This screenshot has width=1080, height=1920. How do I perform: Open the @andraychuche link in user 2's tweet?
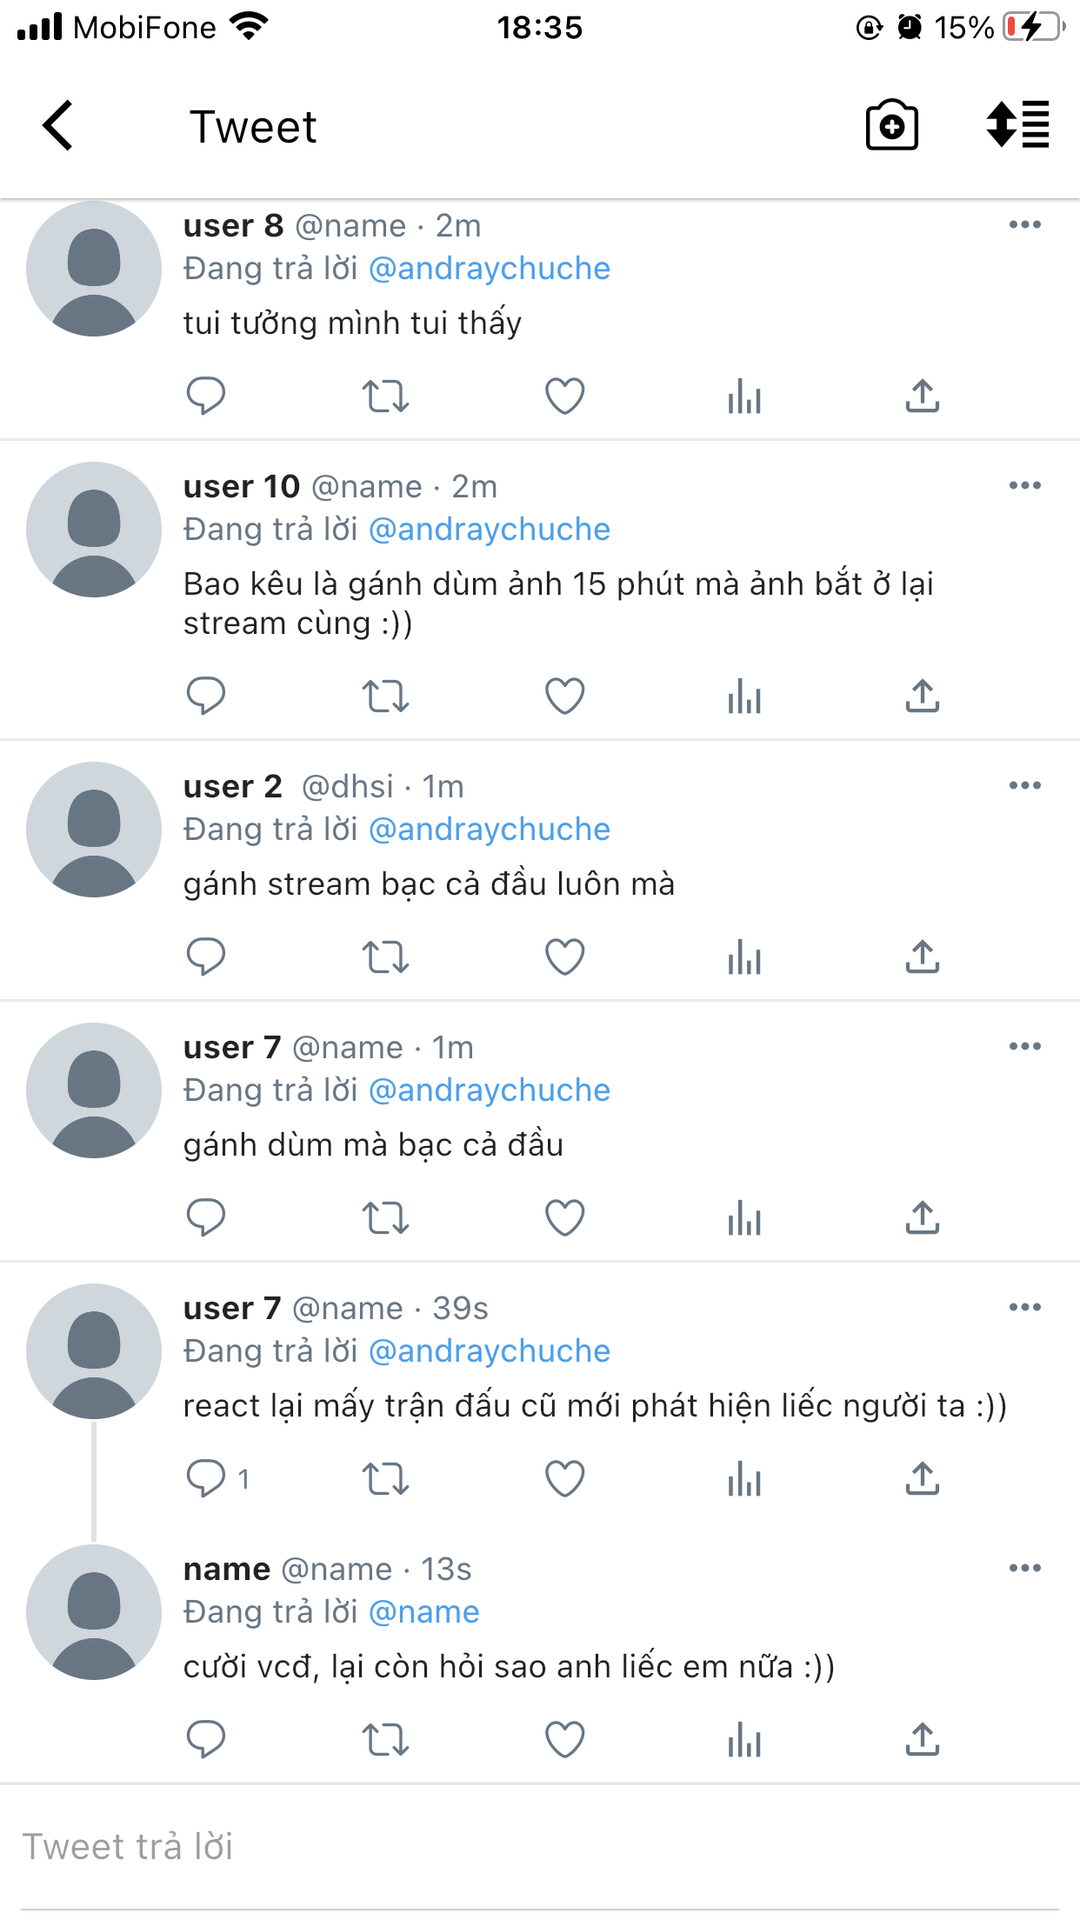[x=489, y=829]
